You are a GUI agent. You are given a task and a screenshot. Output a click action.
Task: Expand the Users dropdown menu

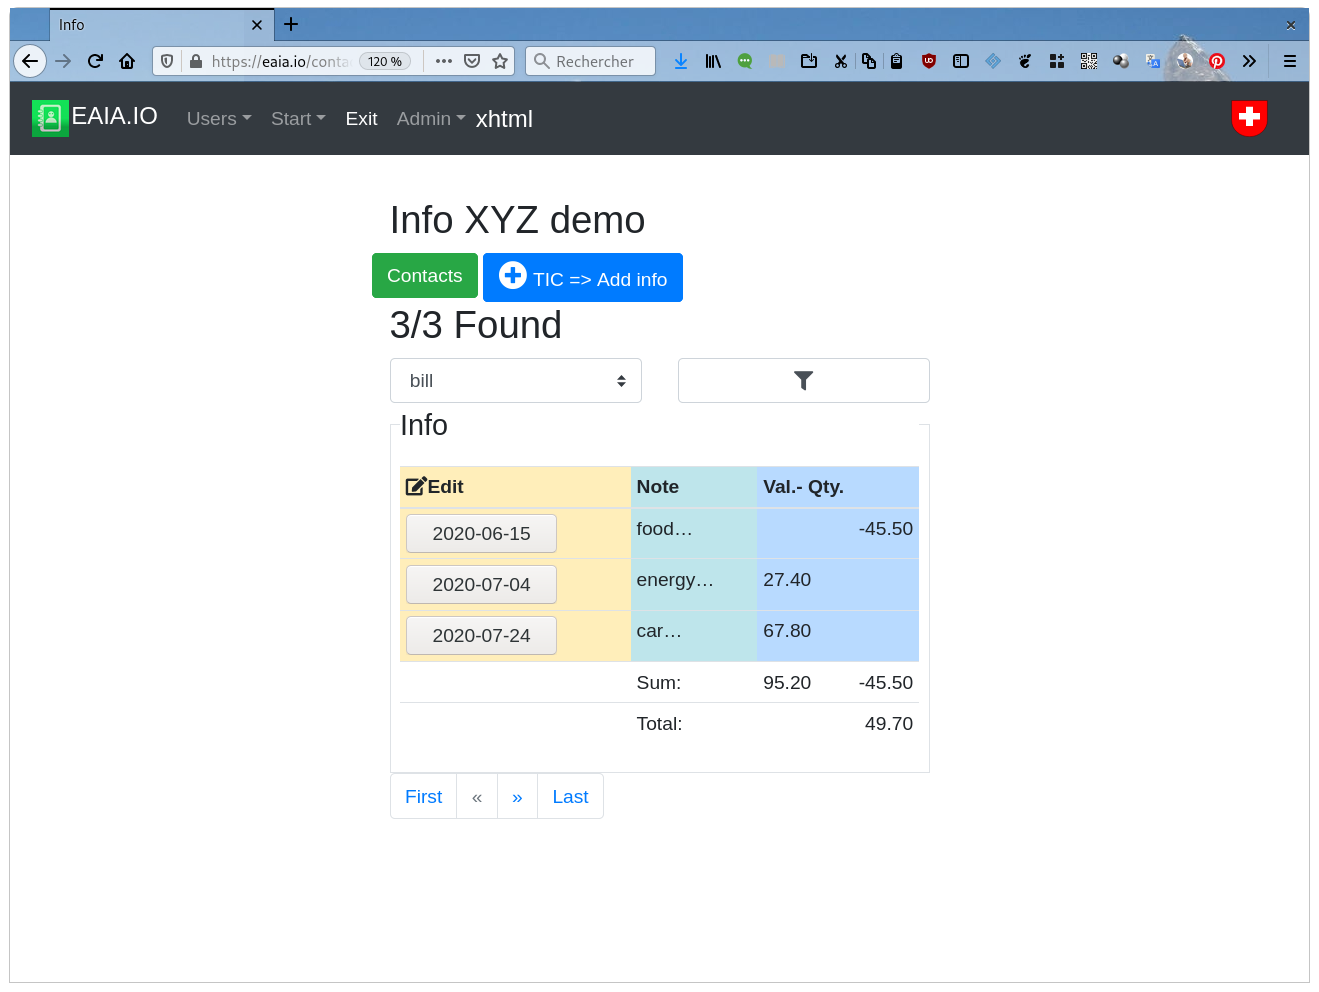click(x=219, y=119)
